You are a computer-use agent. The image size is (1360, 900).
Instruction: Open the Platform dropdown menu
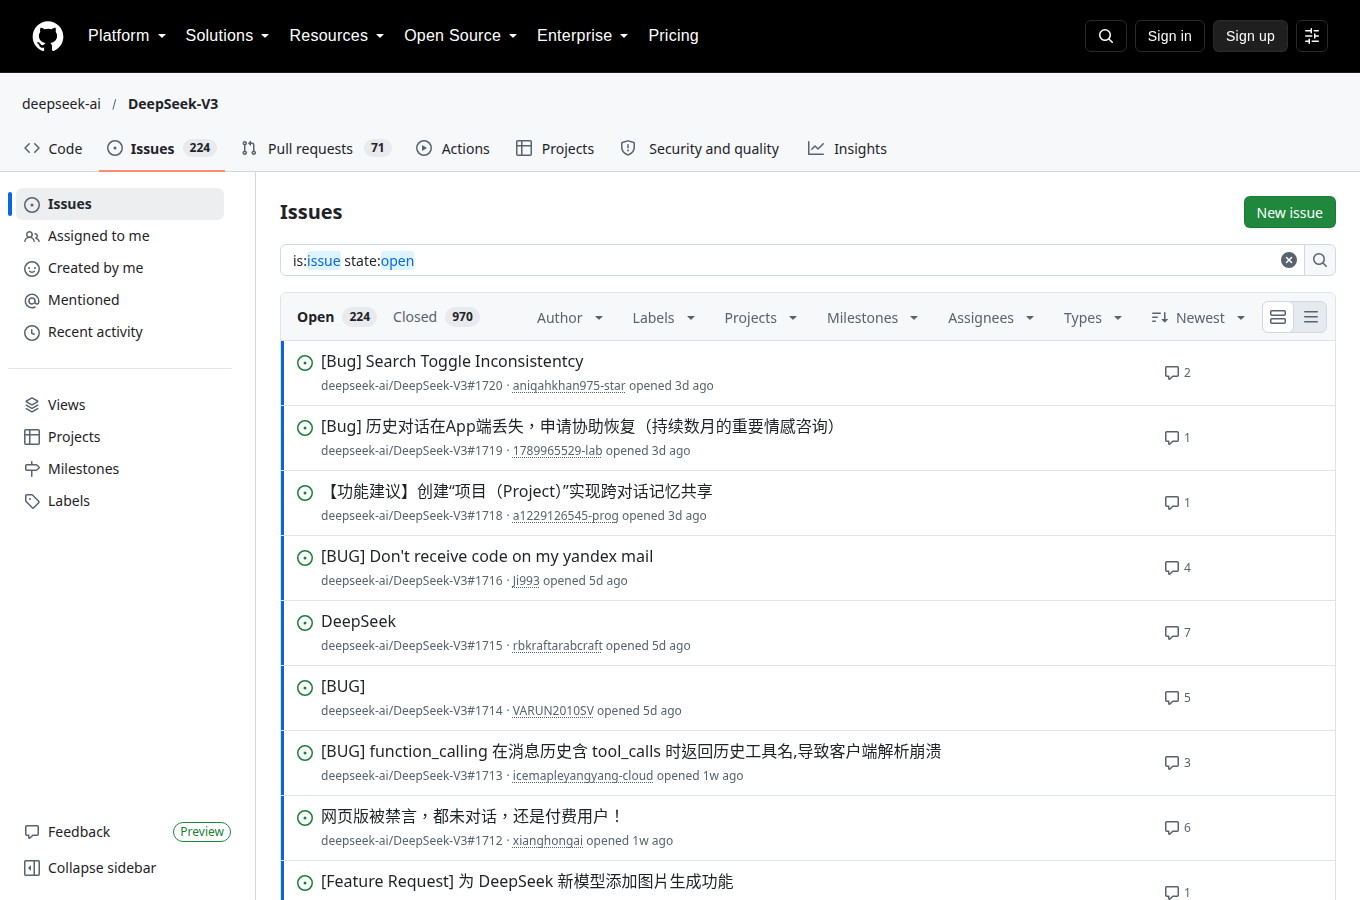click(127, 36)
